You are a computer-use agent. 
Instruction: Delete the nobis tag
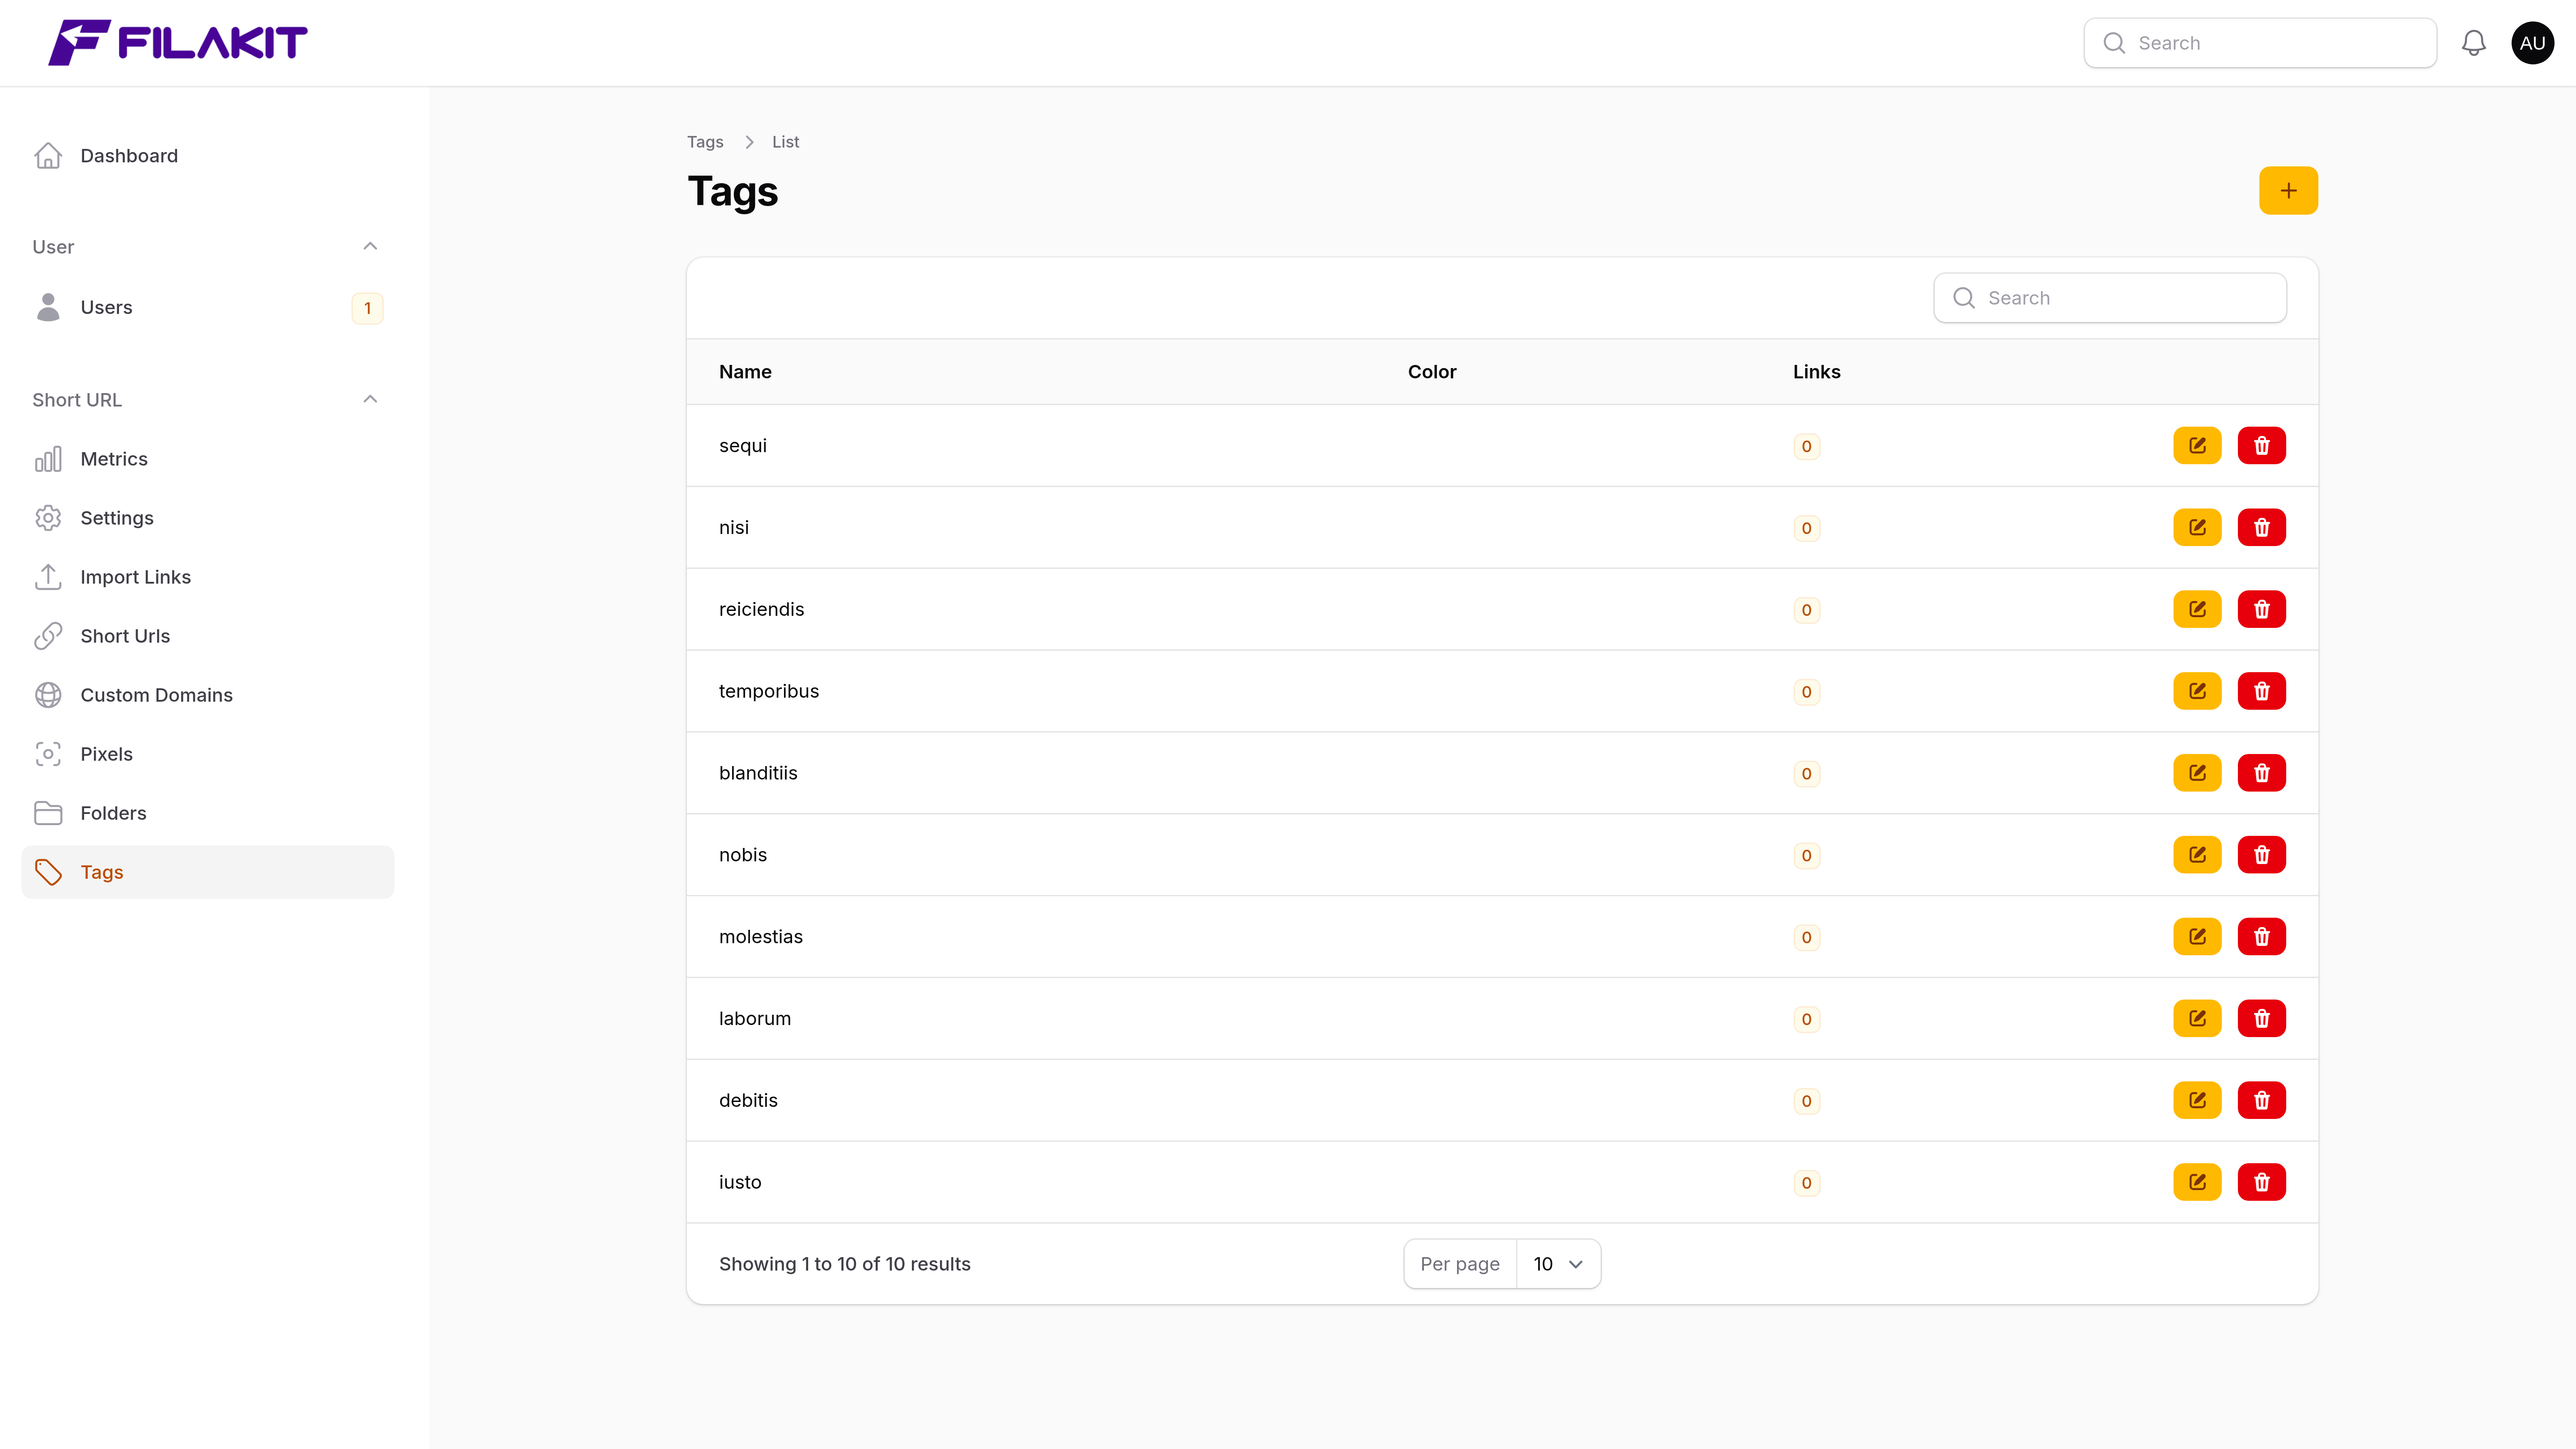coord(2261,856)
